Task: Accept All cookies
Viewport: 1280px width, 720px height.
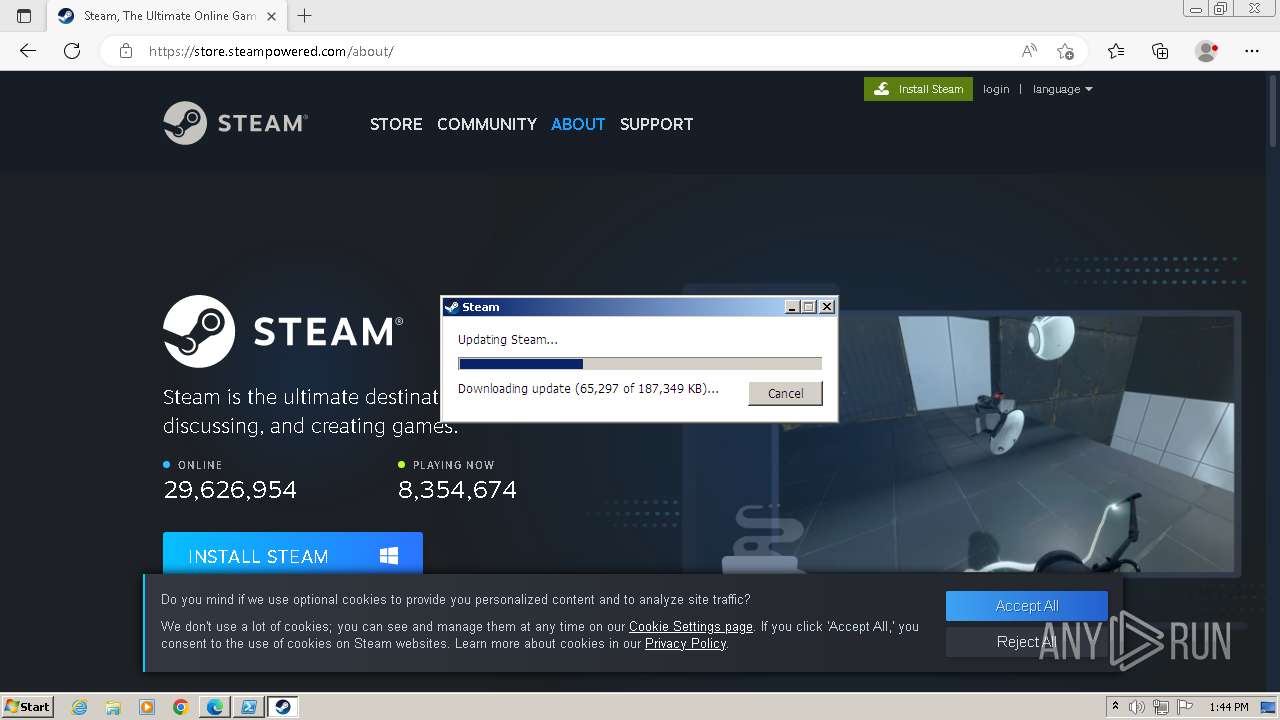Action: pyautogui.click(x=1027, y=606)
